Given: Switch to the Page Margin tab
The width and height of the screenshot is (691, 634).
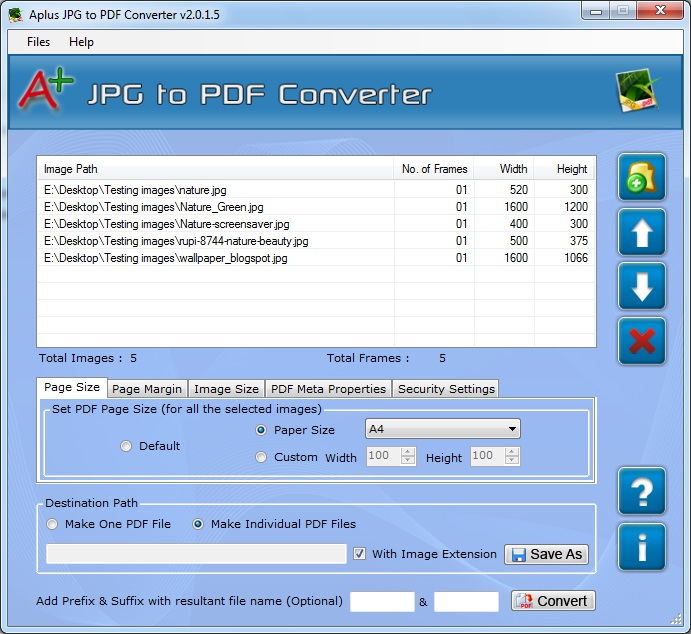Looking at the screenshot, I should pos(147,389).
